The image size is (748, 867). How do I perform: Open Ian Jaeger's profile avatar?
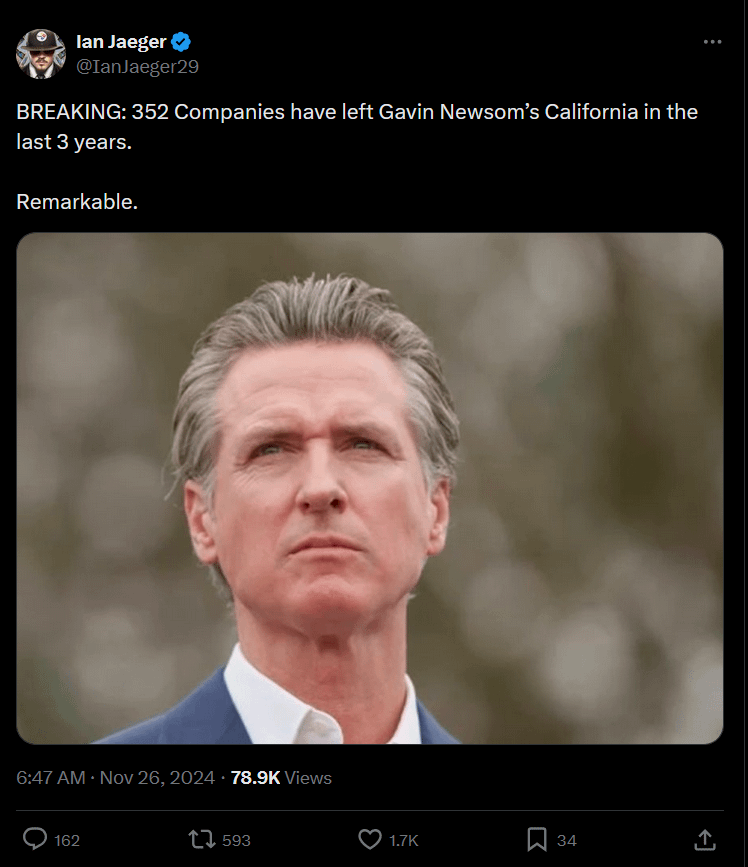(41, 54)
